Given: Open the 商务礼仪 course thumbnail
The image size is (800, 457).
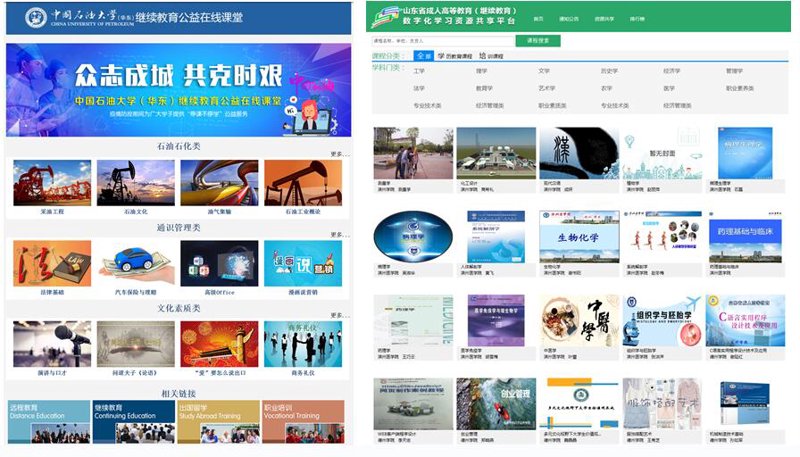Looking at the screenshot, I should point(303,344).
